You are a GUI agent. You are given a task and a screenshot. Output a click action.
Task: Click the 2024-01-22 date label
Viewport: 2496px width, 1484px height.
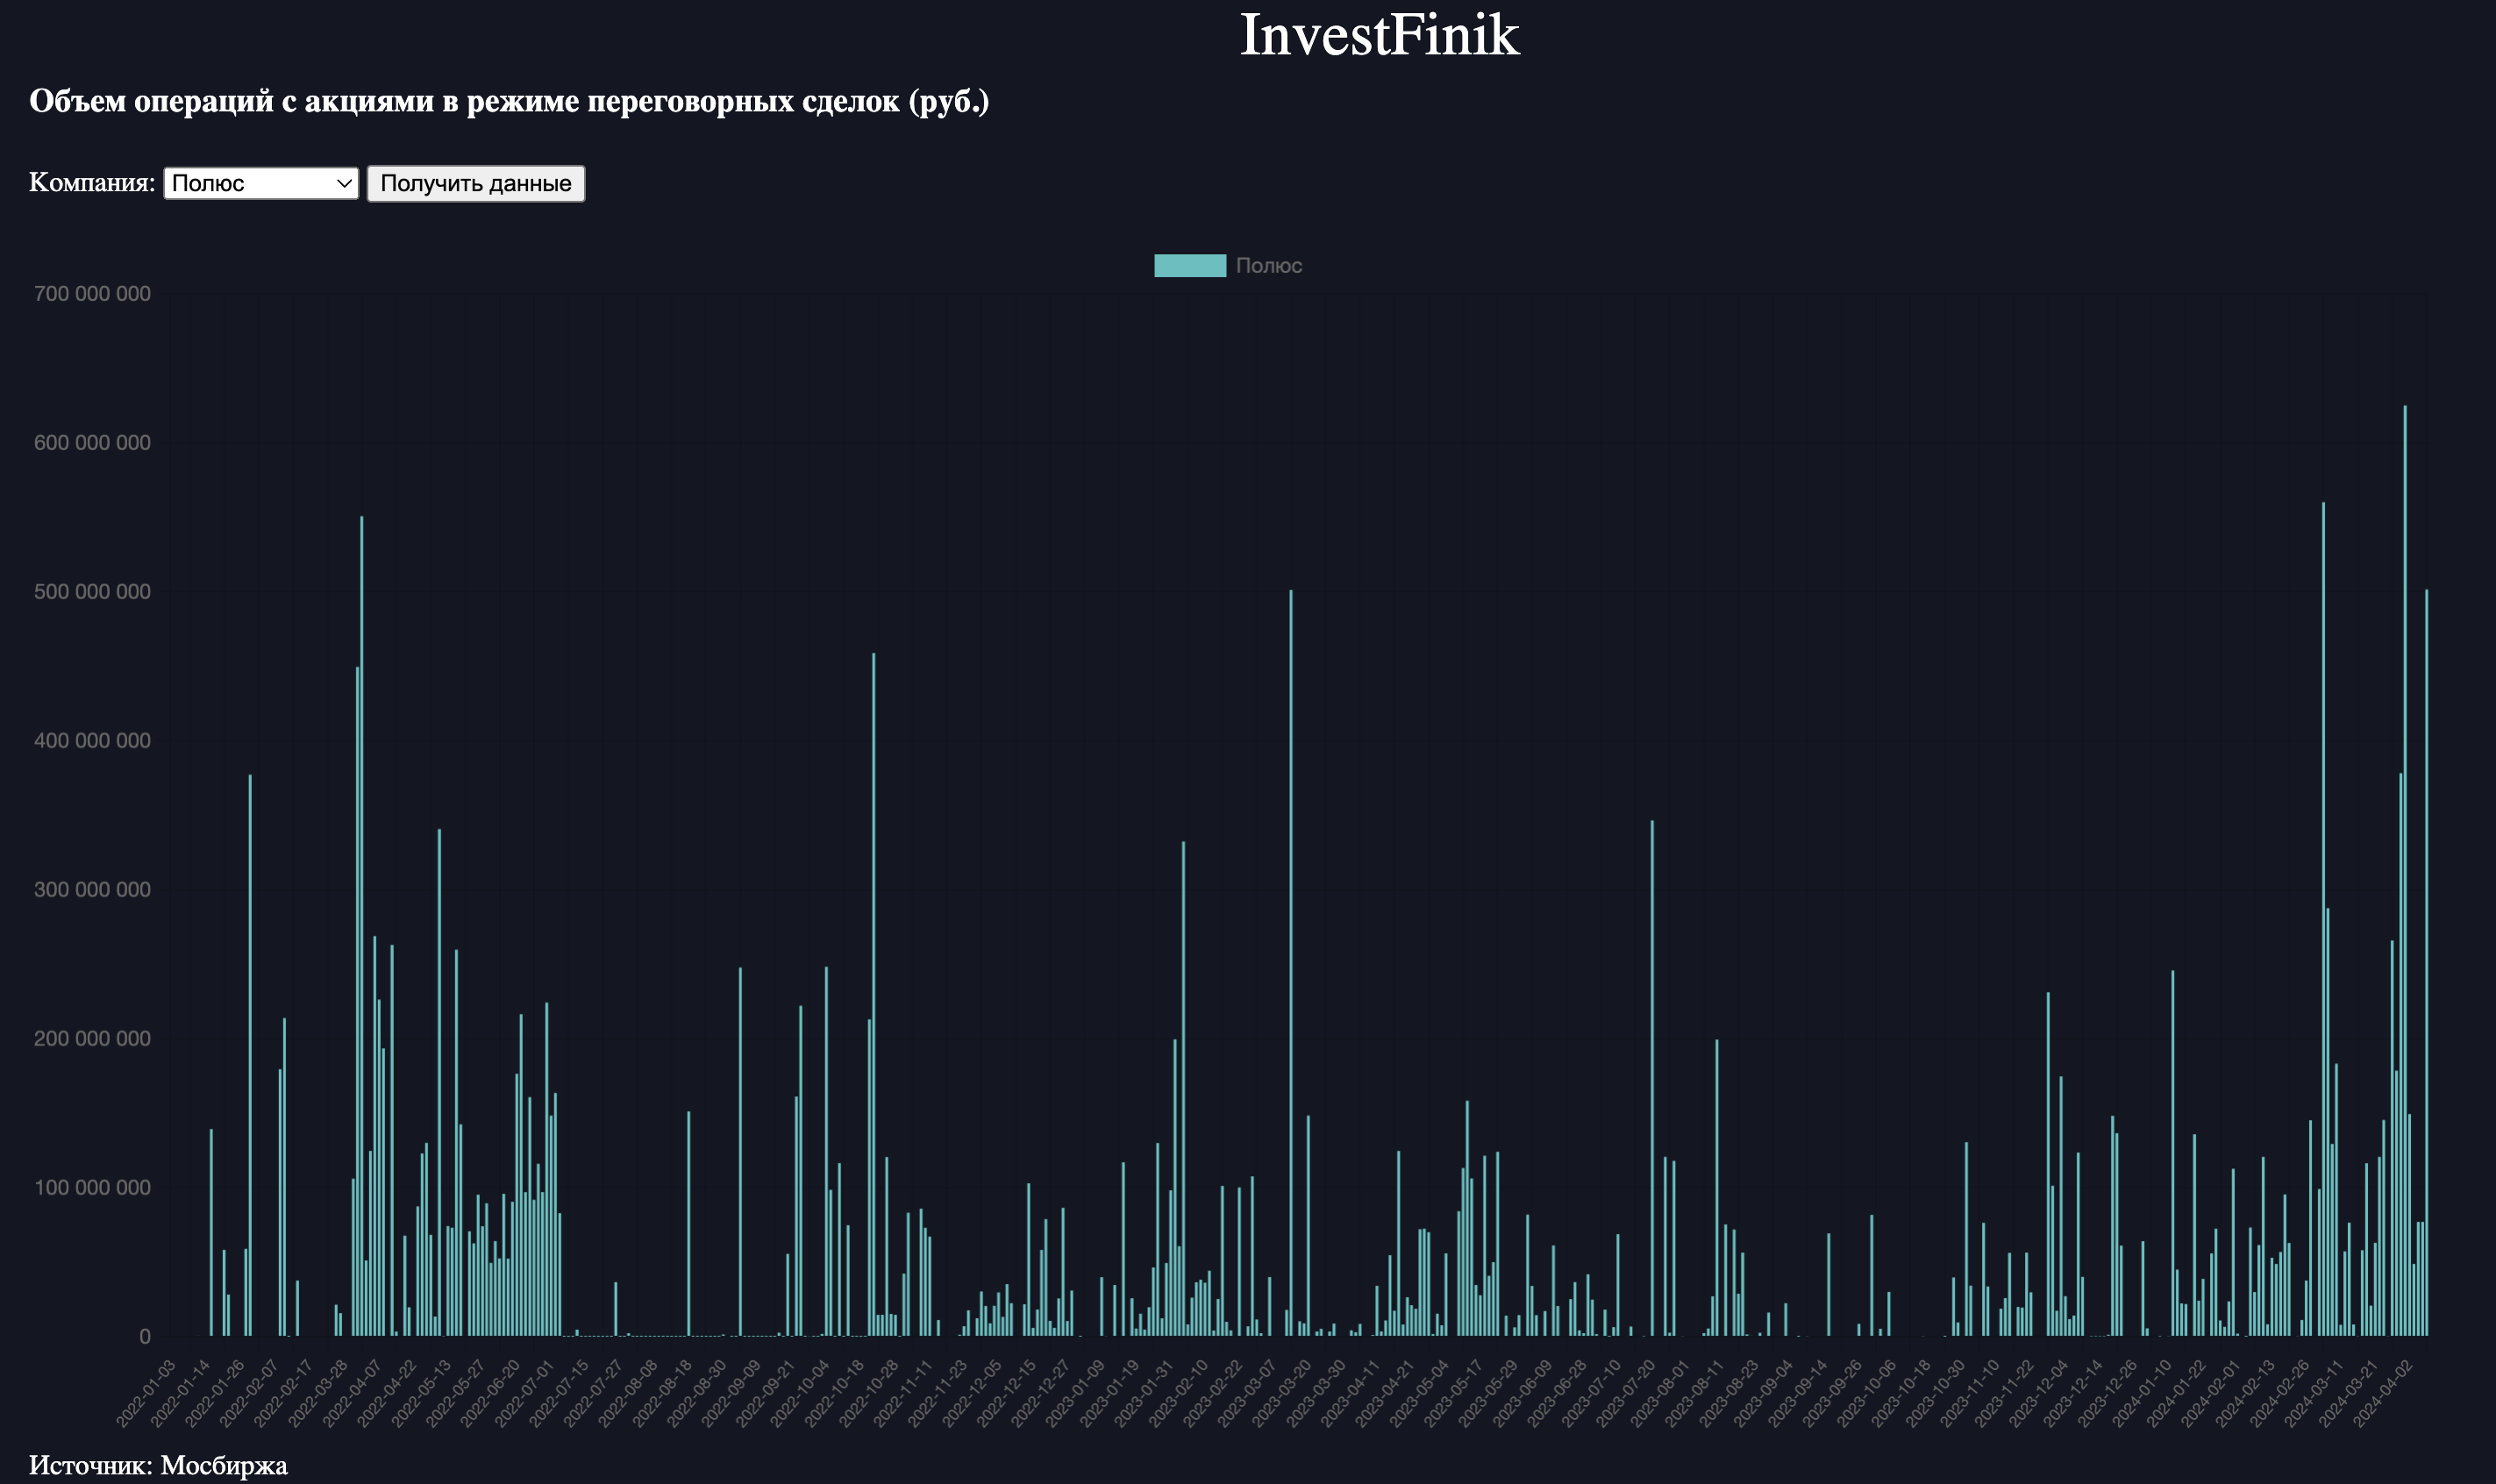pyautogui.click(x=2178, y=1392)
